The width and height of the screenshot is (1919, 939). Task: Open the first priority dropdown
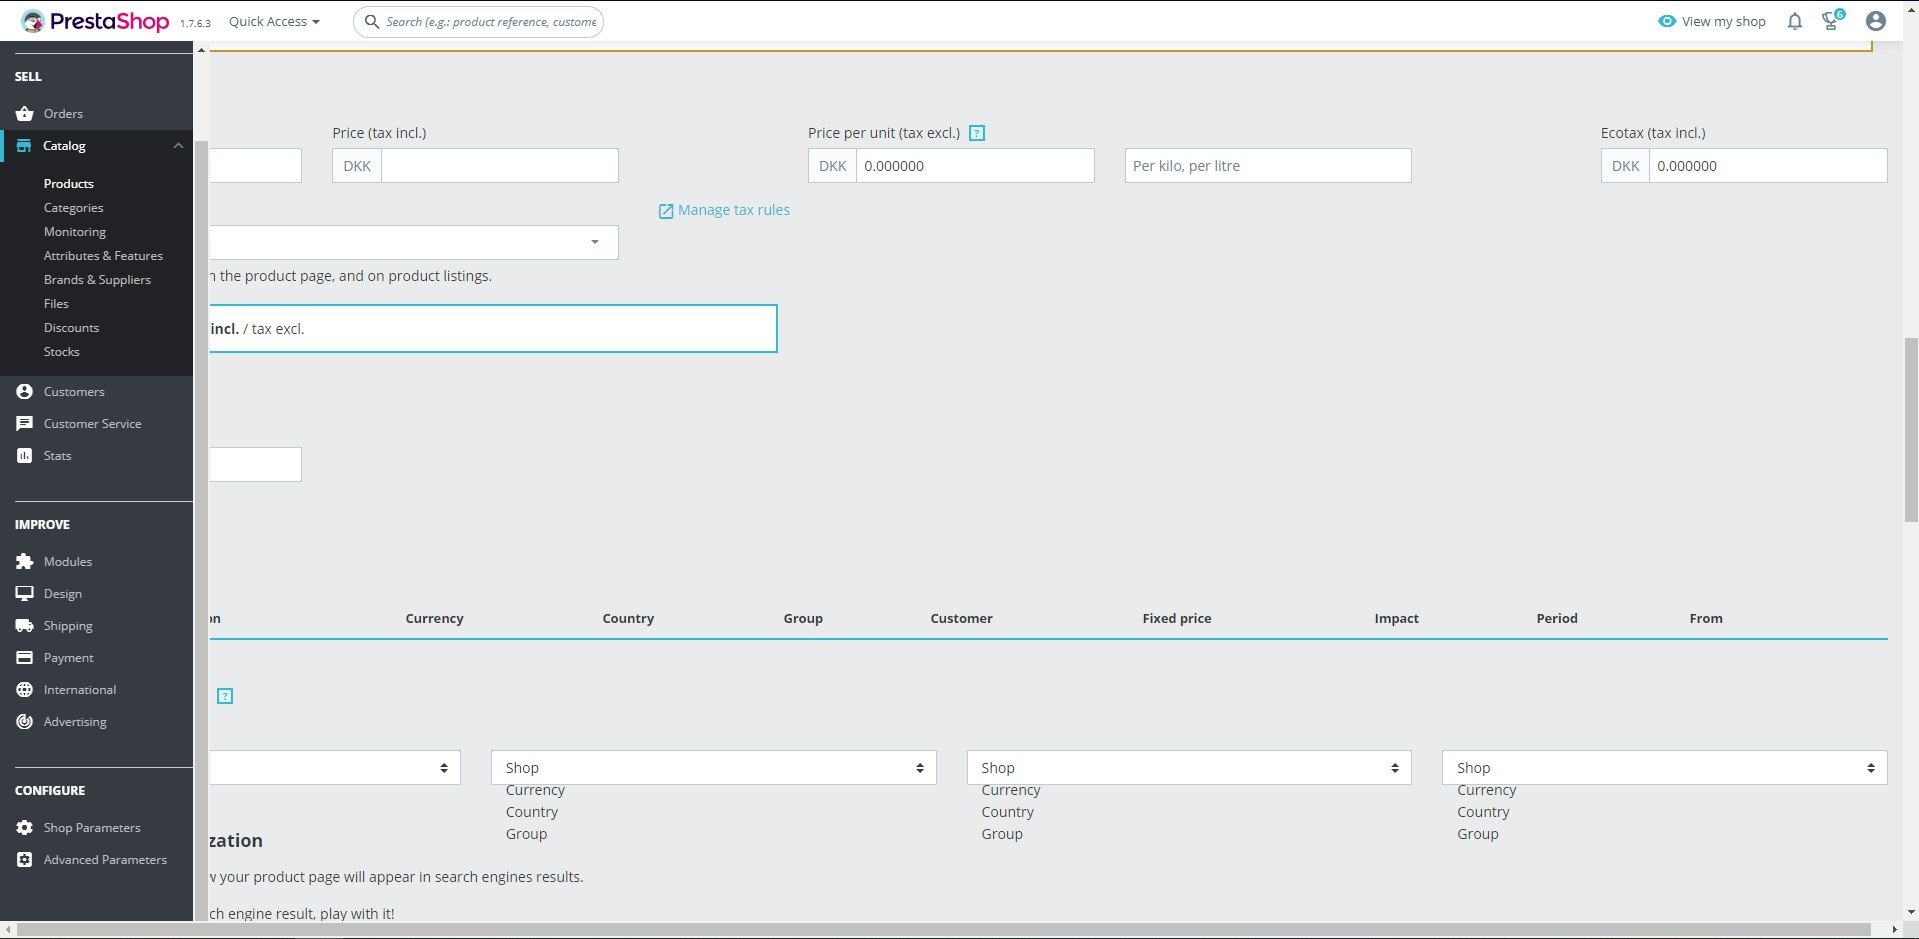pyautogui.click(x=335, y=768)
